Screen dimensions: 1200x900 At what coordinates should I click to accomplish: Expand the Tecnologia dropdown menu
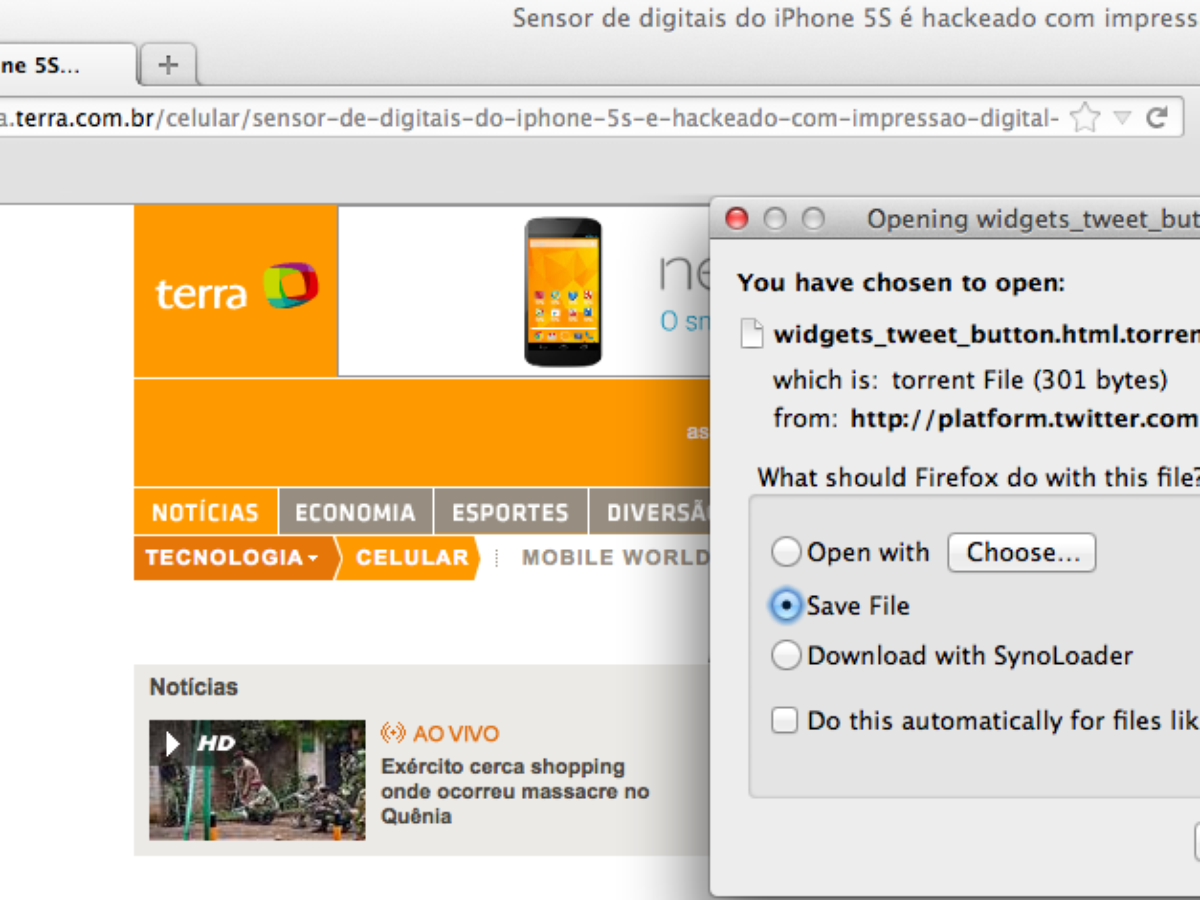[232, 558]
